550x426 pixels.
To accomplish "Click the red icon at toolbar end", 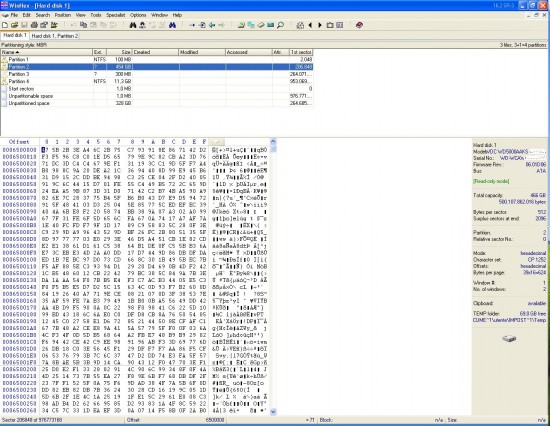I will [359, 25].
